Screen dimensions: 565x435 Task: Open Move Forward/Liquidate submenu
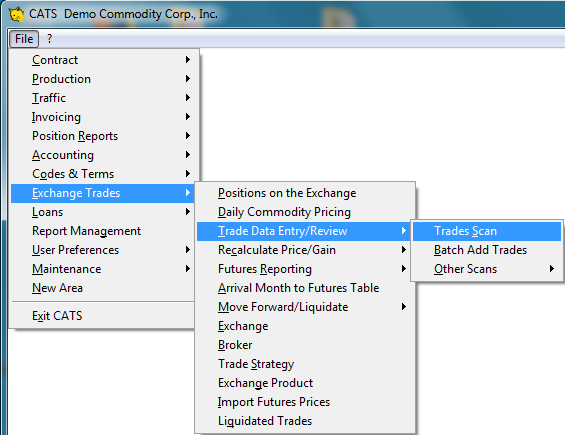pyautogui.click(x=305, y=307)
